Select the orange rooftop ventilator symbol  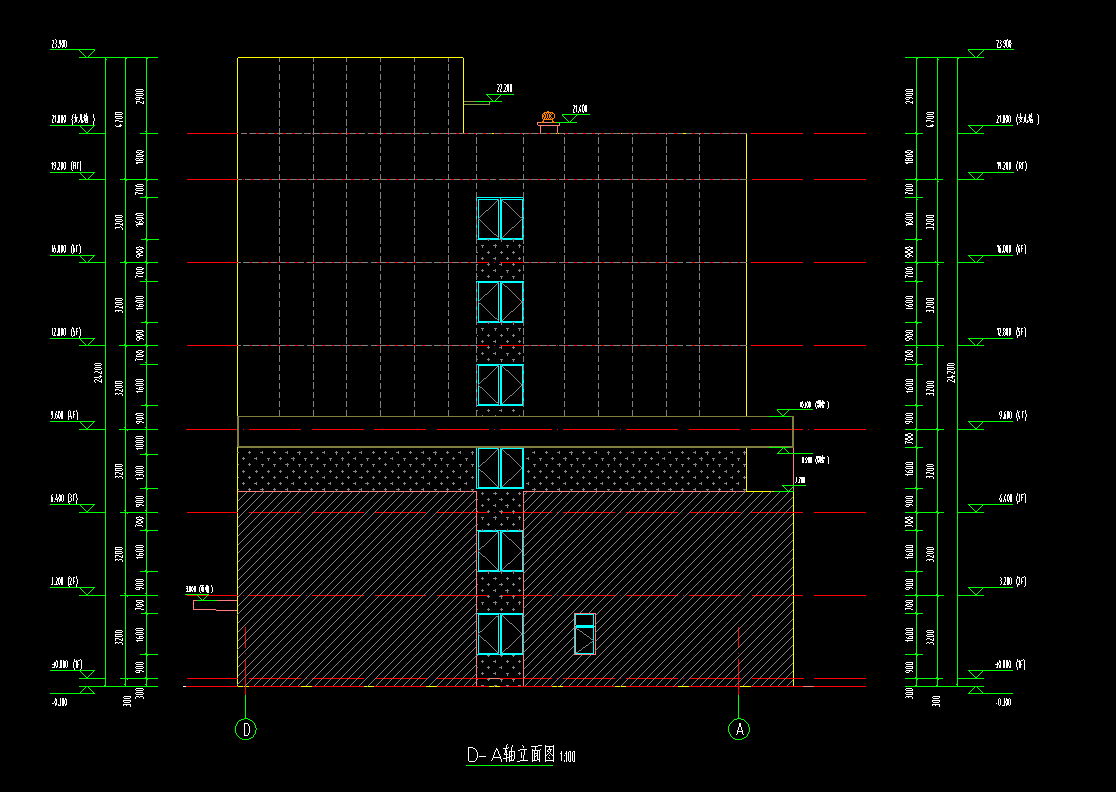click(x=547, y=120)
